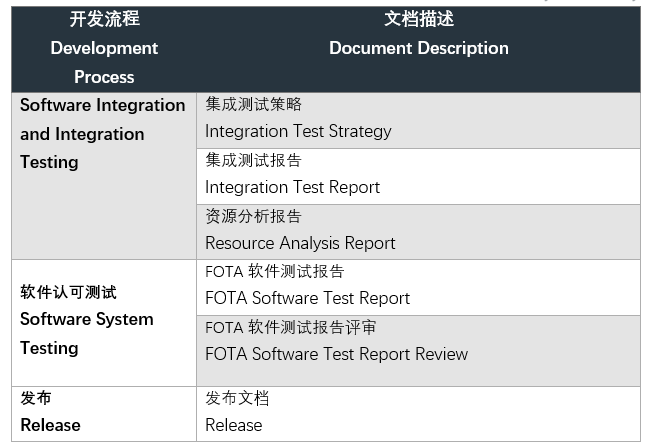The image size is (653, 447).
Task: Click the 开发流程 header text
Action: point(104,19)
